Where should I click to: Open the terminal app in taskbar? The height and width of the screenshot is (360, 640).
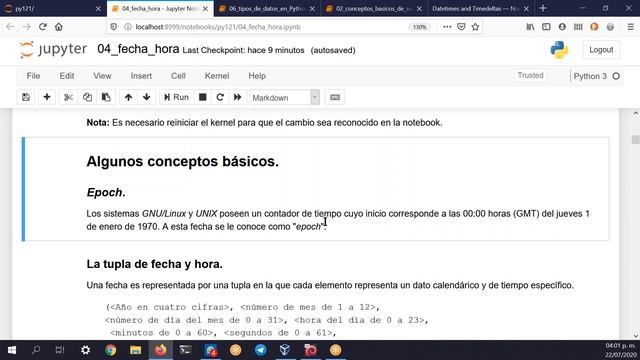tap(185, 350)
